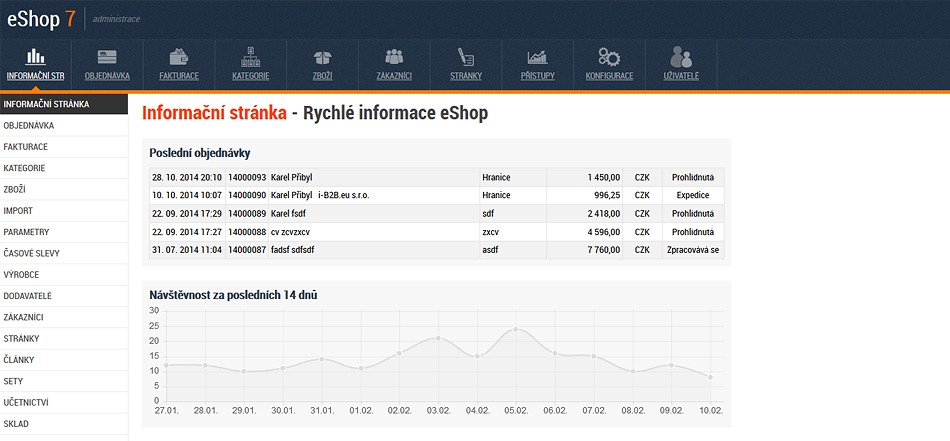Image resolution: width=950 pixels, height=441 pixels.
Task: Open Import in the sidebar
Action: [64, 211]
